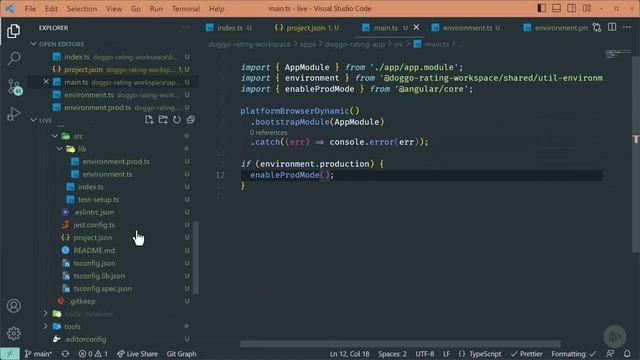Open test-setup.ts file
This screenshot has height=360, width=640.
pos(98,200)
